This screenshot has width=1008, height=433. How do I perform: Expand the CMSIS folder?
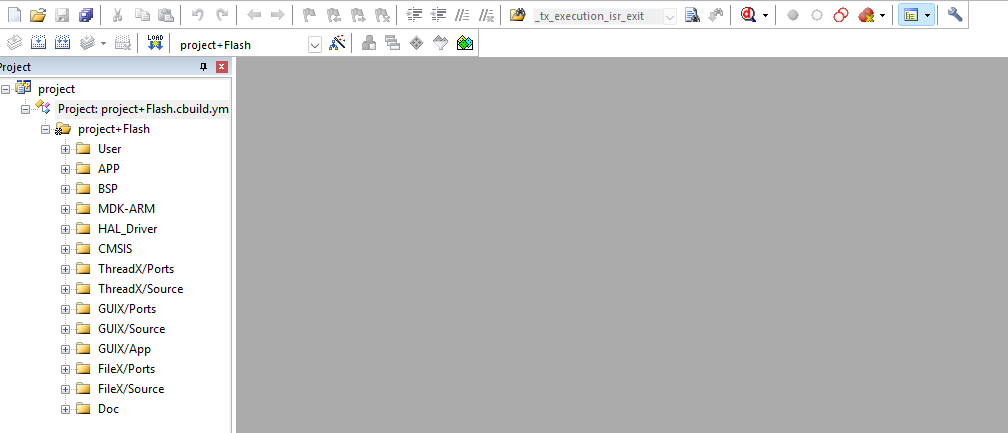point(66,249)
